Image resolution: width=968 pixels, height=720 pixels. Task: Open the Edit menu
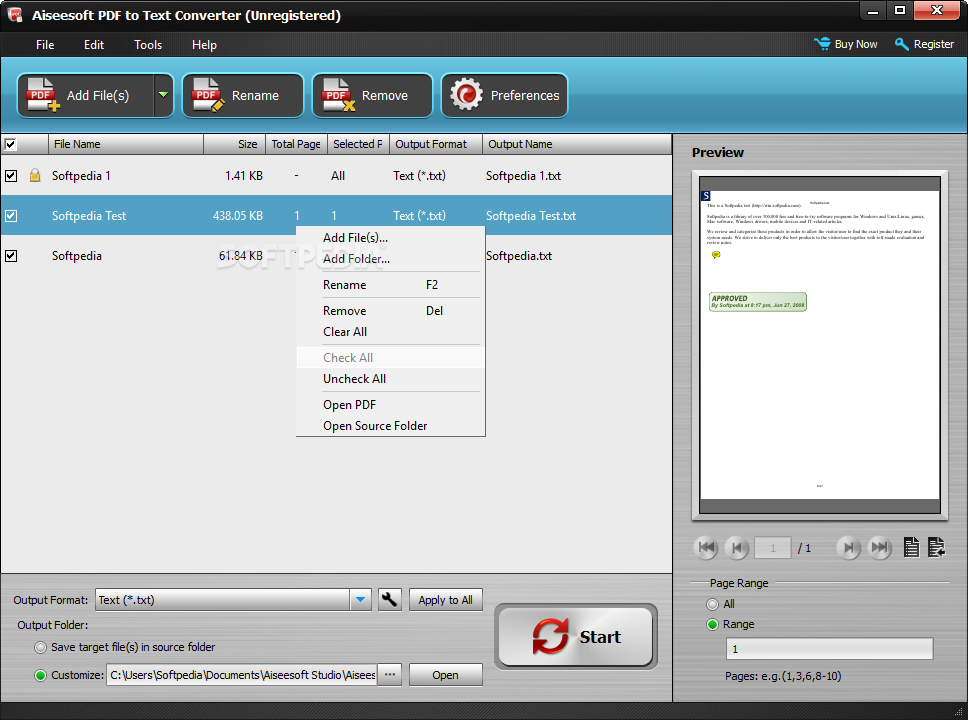[x=94, y=44]
